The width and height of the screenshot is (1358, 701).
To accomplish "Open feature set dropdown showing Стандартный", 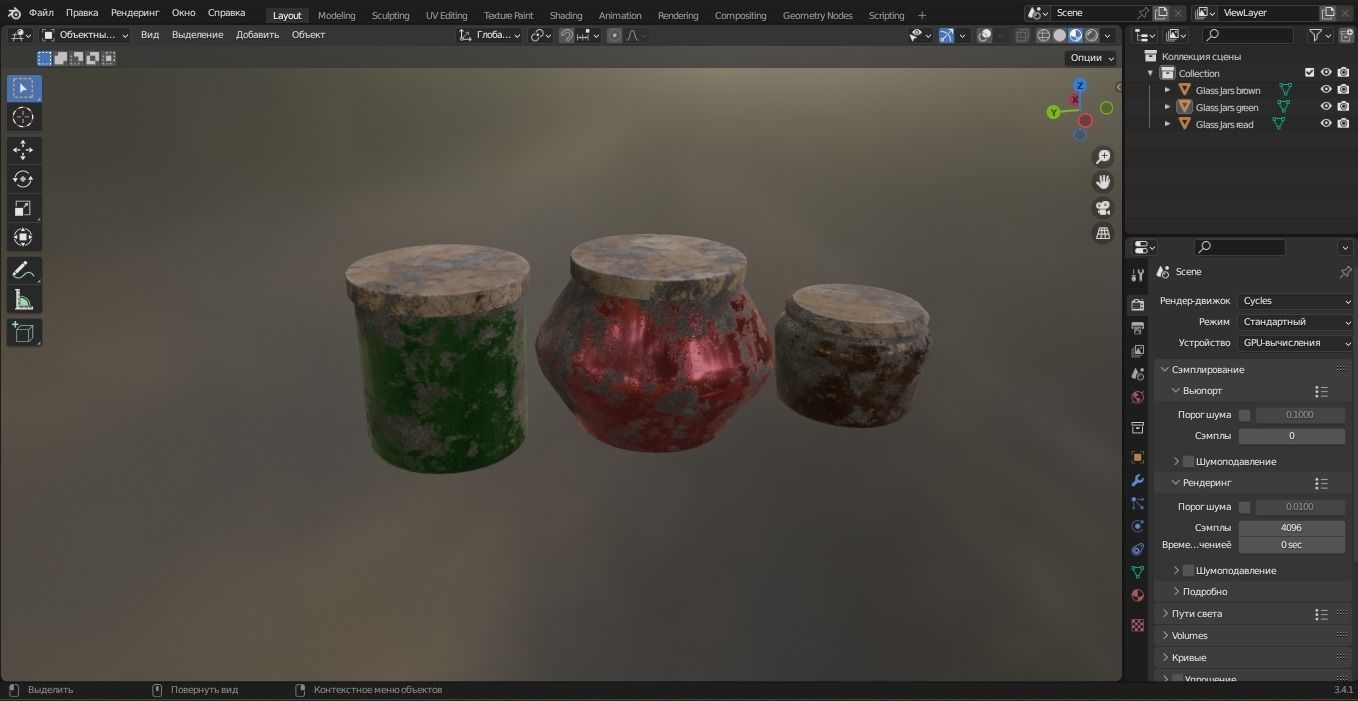I will [x=1295, y=322].
